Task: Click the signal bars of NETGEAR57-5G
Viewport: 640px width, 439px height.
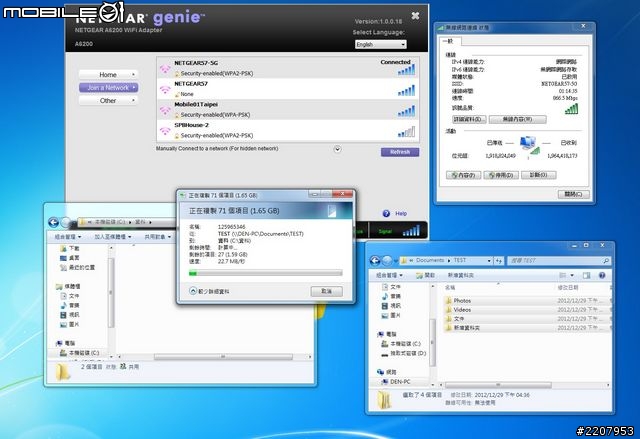Action: pyautogui.click(x=406, y=70)
